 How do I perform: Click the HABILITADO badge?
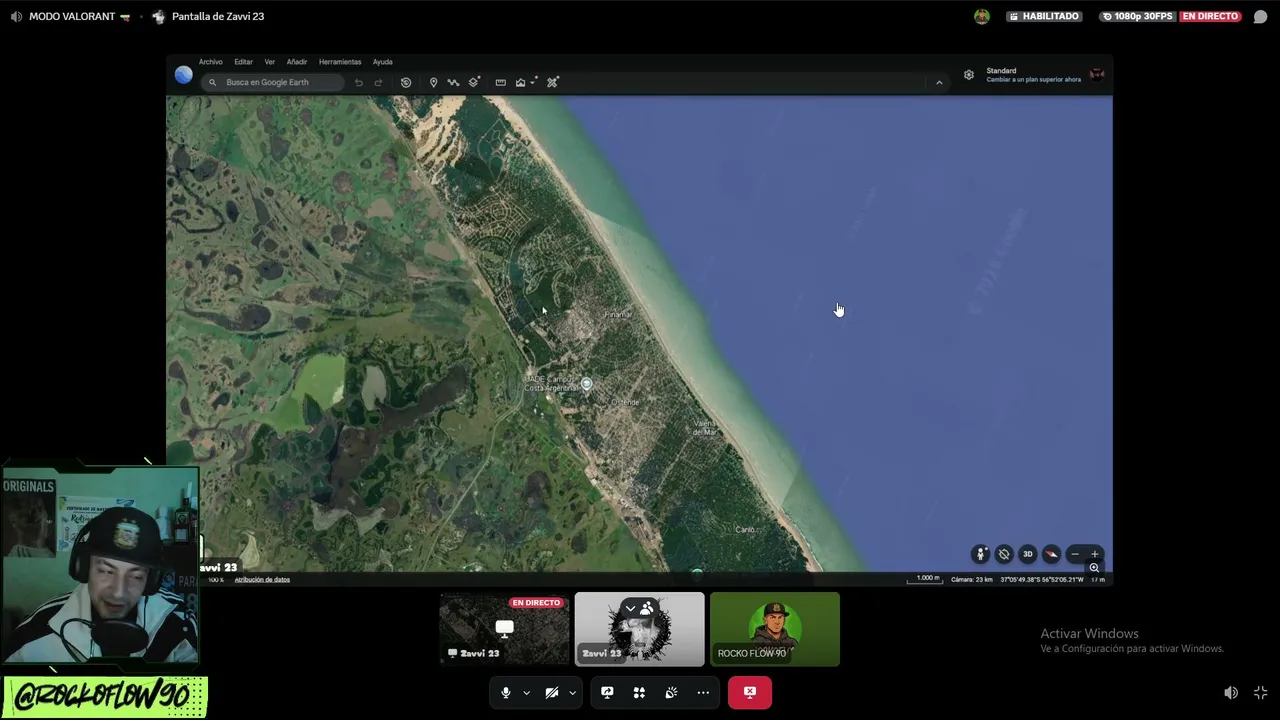pos(1044,17)
